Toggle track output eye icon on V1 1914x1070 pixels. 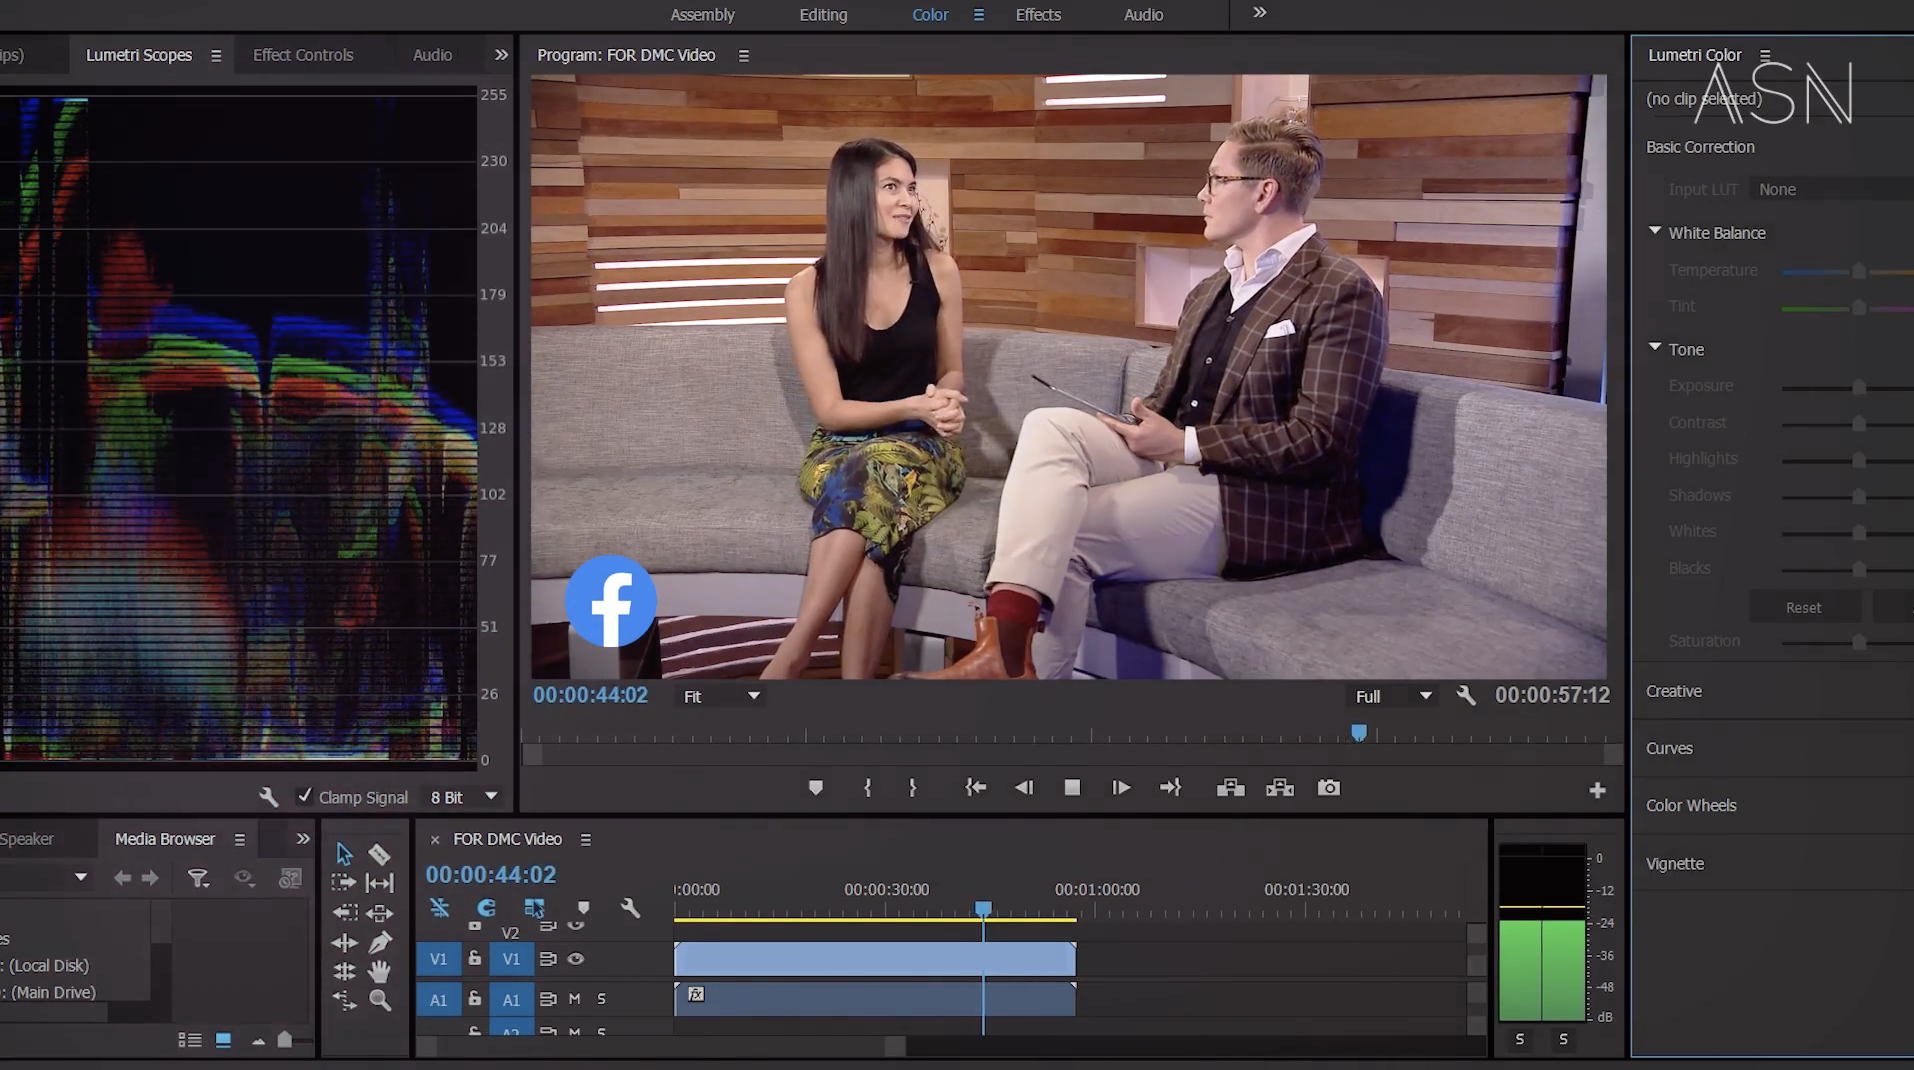[576, 959]
